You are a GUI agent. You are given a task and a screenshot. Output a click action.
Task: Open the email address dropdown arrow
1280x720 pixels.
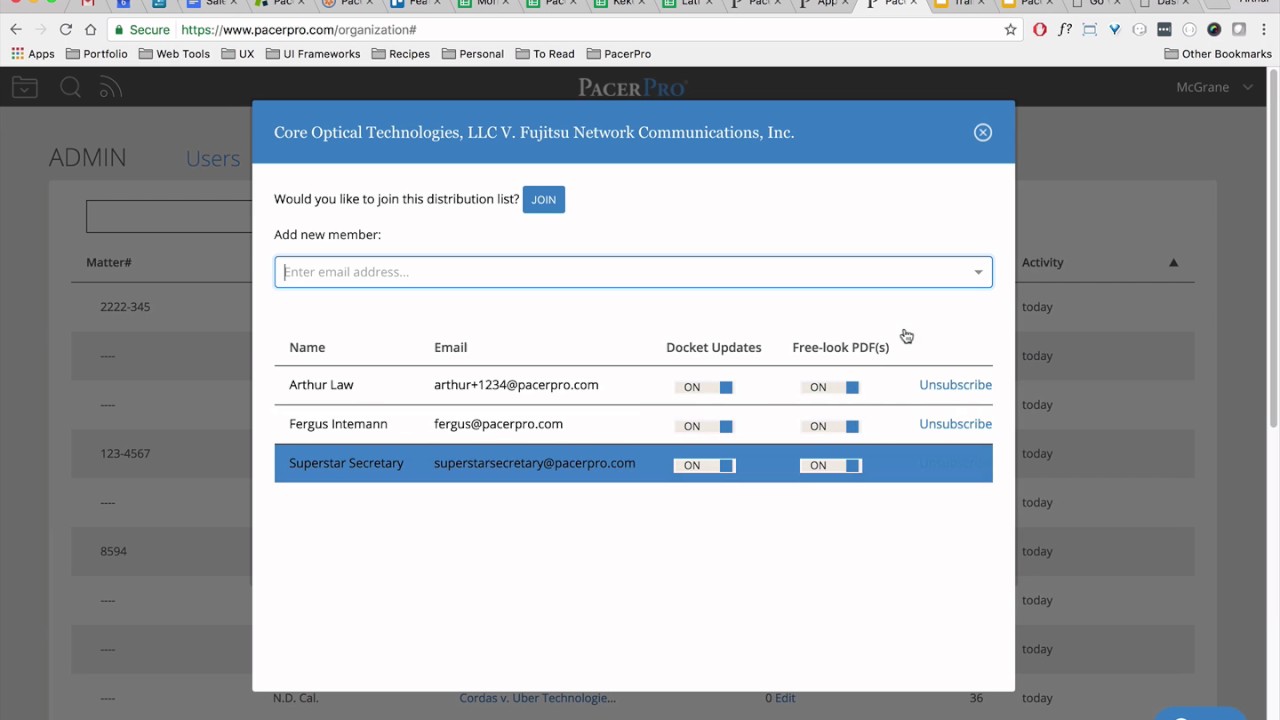click(x=978, y=272)
